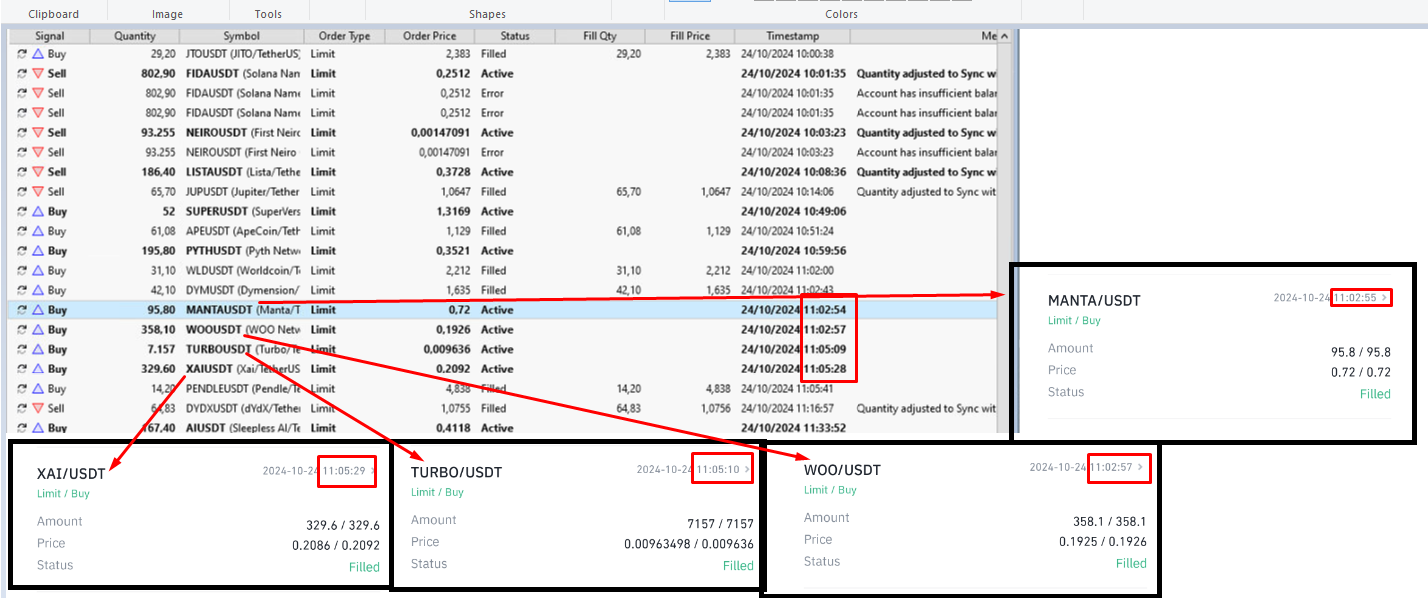
Task: Click the quantity 7.157 in TURBOUSDT row
Action: [x=161, y=350]
